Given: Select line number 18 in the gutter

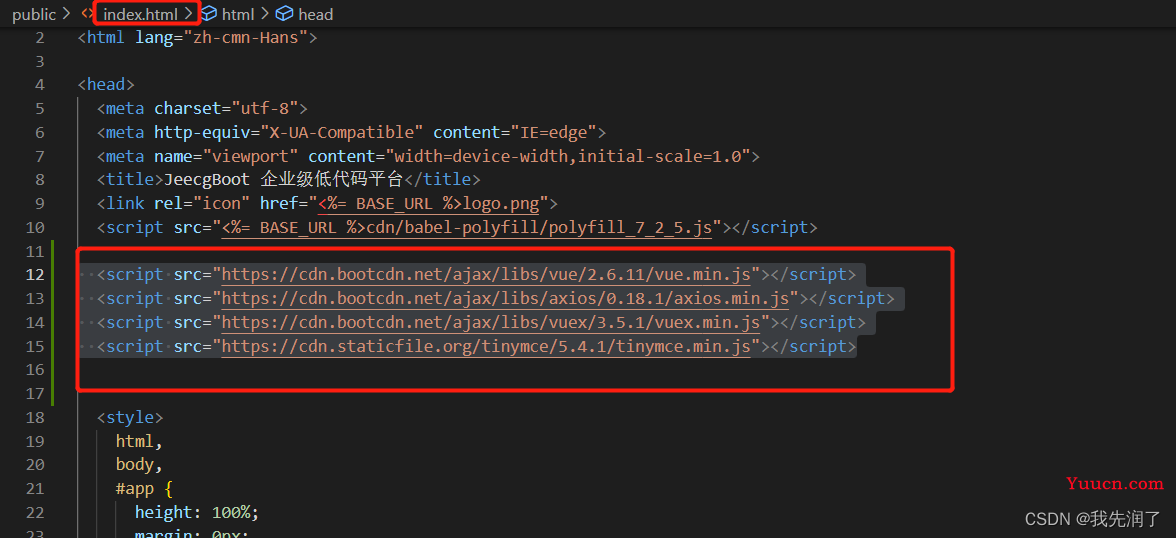Looking at the screenshot, I should tap(35, 418).
